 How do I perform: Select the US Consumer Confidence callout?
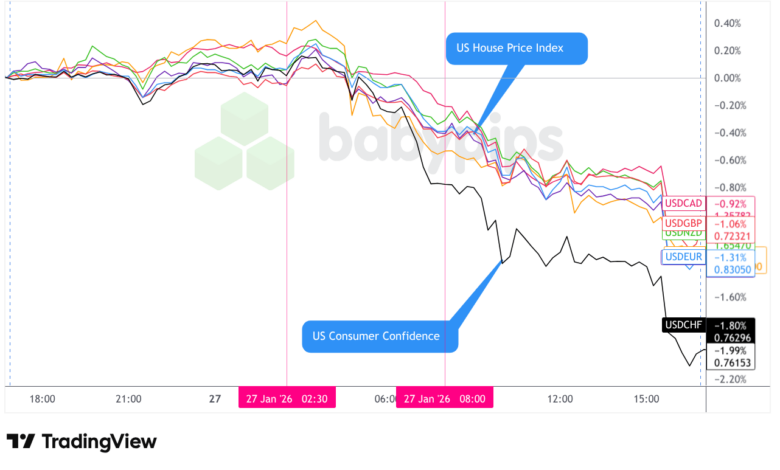point(379,336)
